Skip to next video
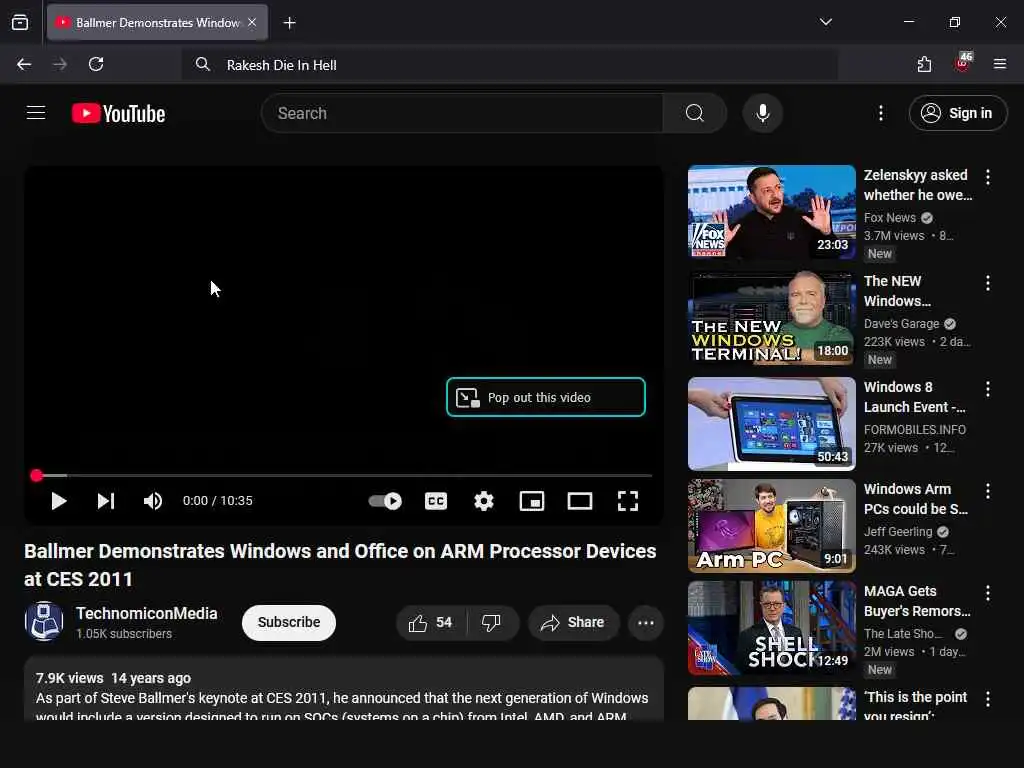This screenshot has width=1024, height=768. coord(106,501)
